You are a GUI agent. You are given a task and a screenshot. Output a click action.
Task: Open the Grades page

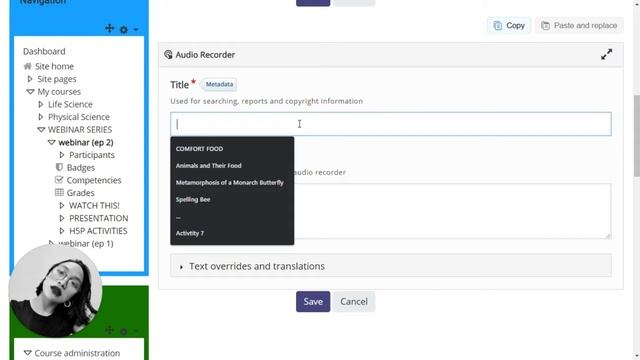[x=80, y=193]
